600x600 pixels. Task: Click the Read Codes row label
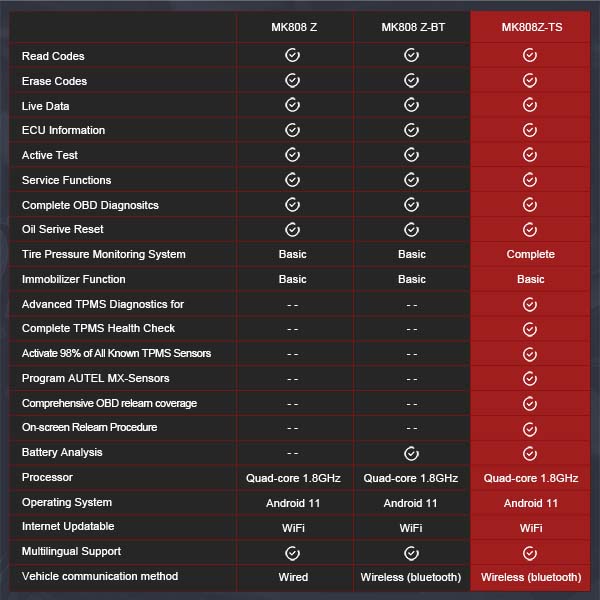click(53, 56)
